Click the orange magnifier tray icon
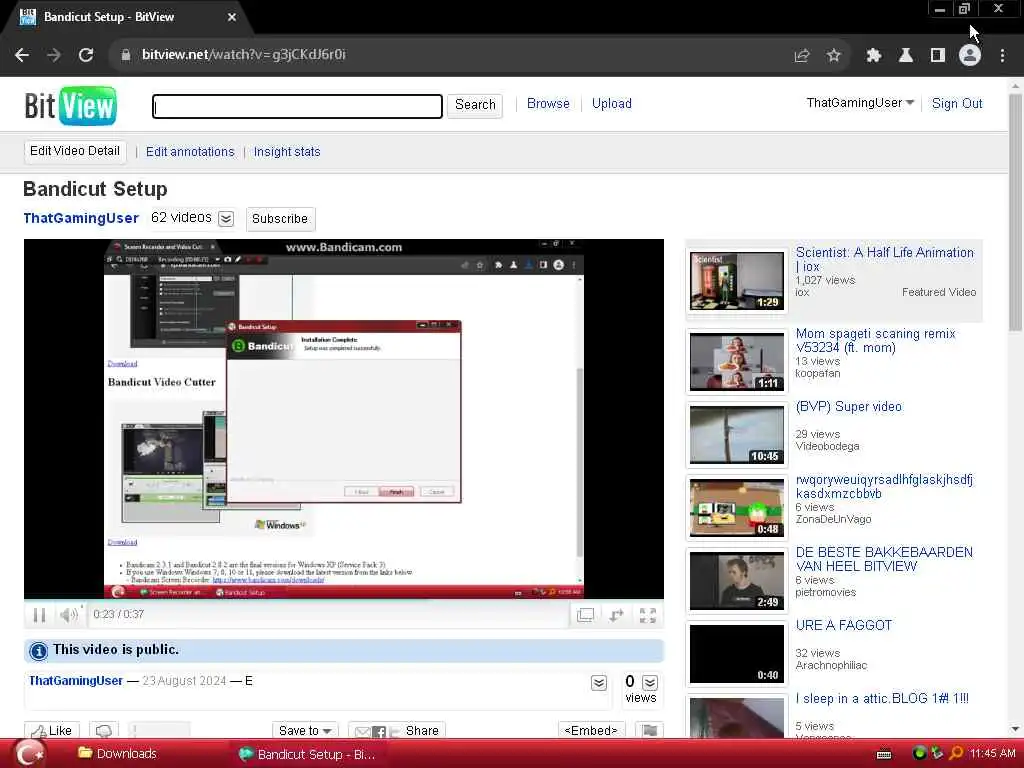Viewport: 1024px width, 768px height. (955, 754)
